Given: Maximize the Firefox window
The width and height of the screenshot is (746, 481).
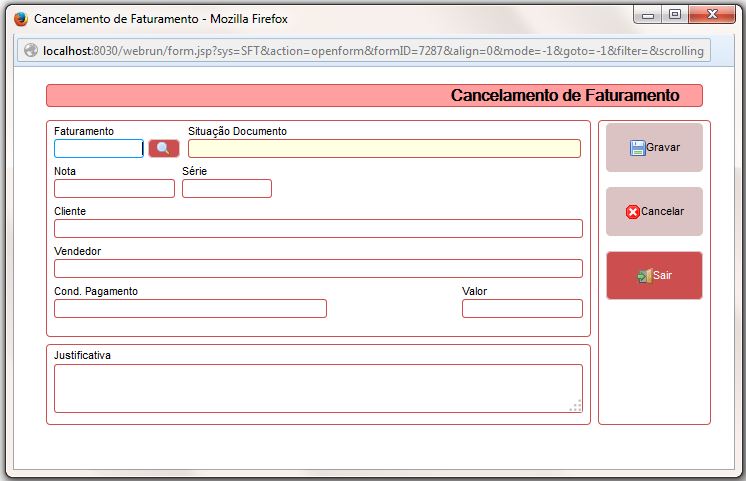Looking at the screenshot, I should tap(675, 14).
